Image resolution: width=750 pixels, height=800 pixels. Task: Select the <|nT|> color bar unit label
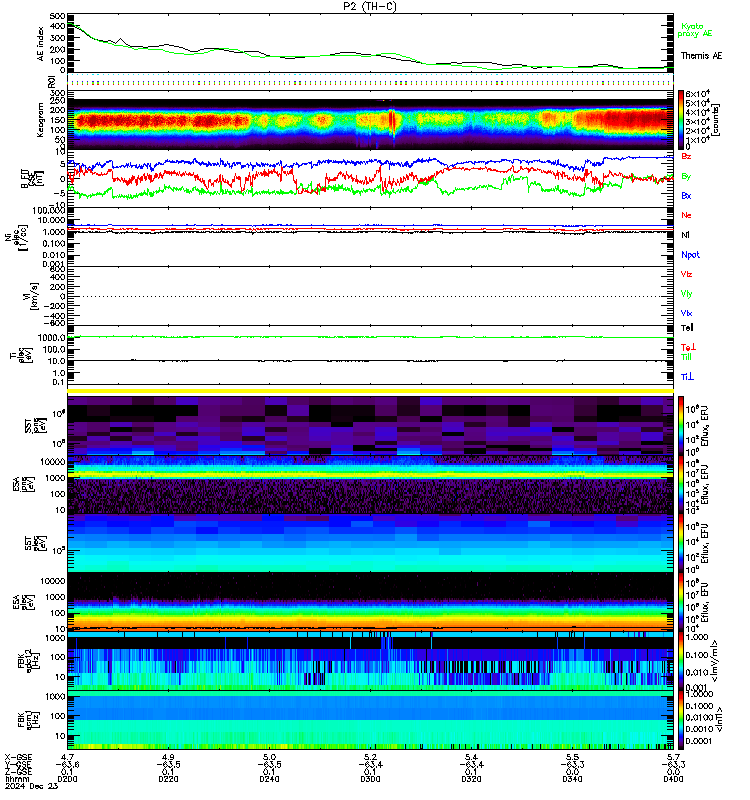(718, 719)
